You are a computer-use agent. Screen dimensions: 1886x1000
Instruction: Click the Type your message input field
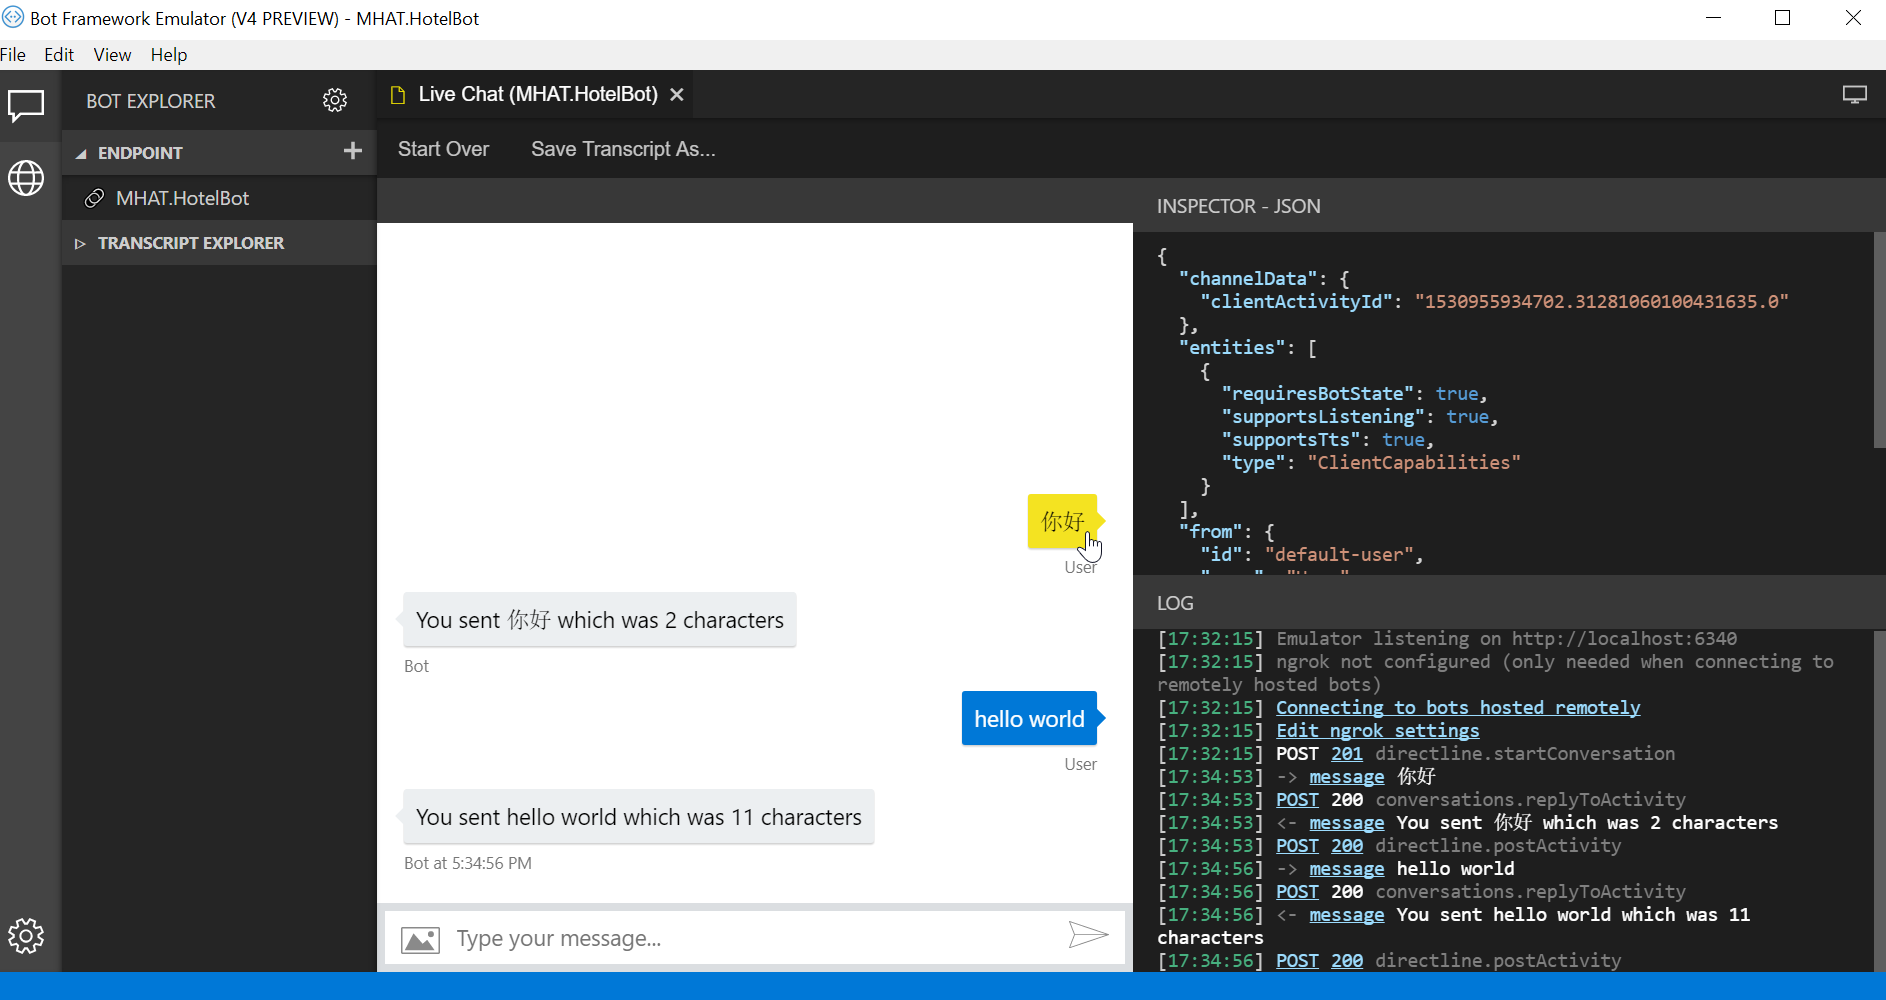(750, 939)
